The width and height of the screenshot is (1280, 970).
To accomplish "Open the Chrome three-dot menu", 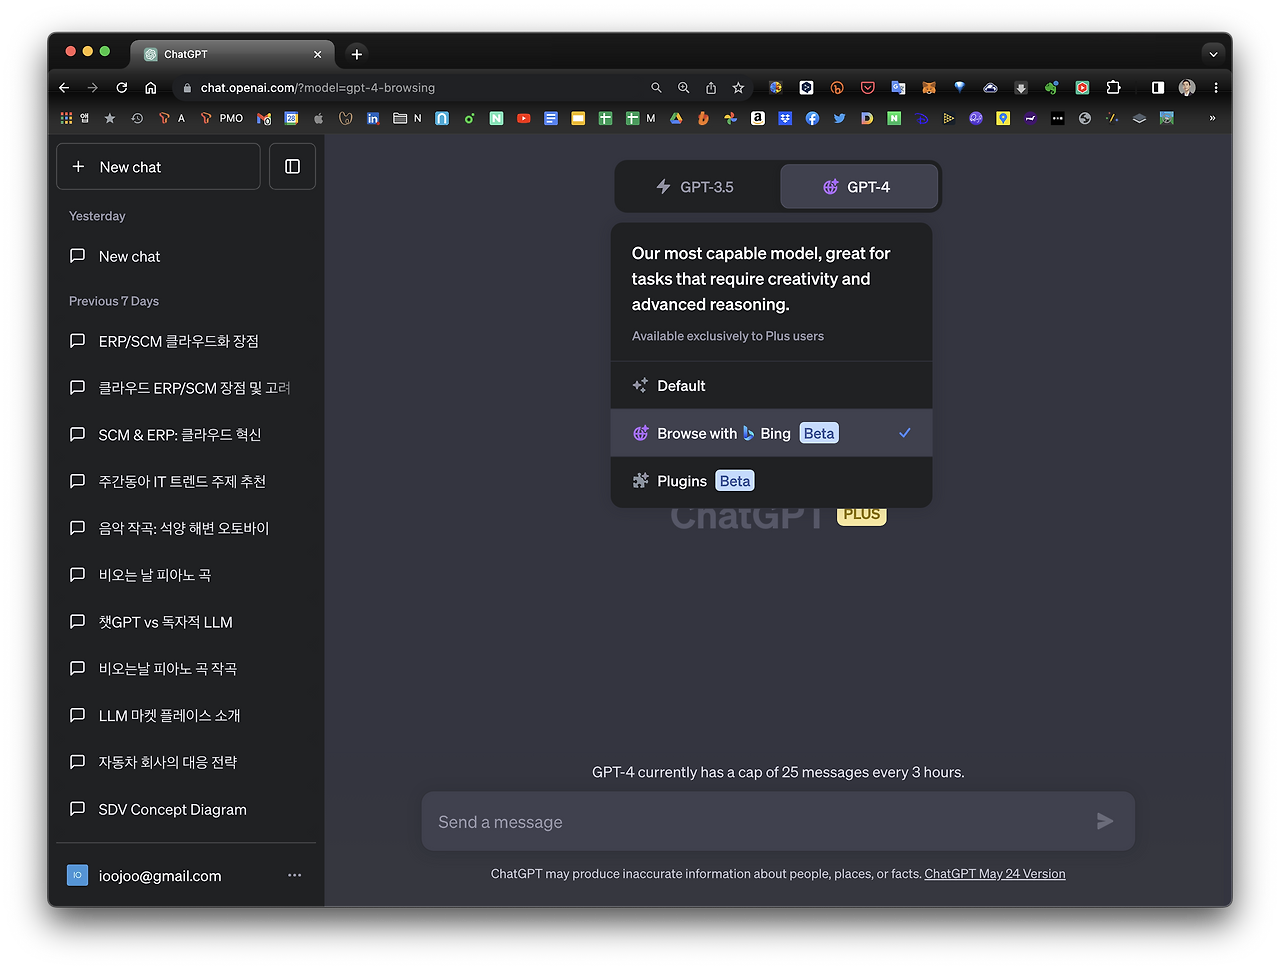I will 1216,88.
